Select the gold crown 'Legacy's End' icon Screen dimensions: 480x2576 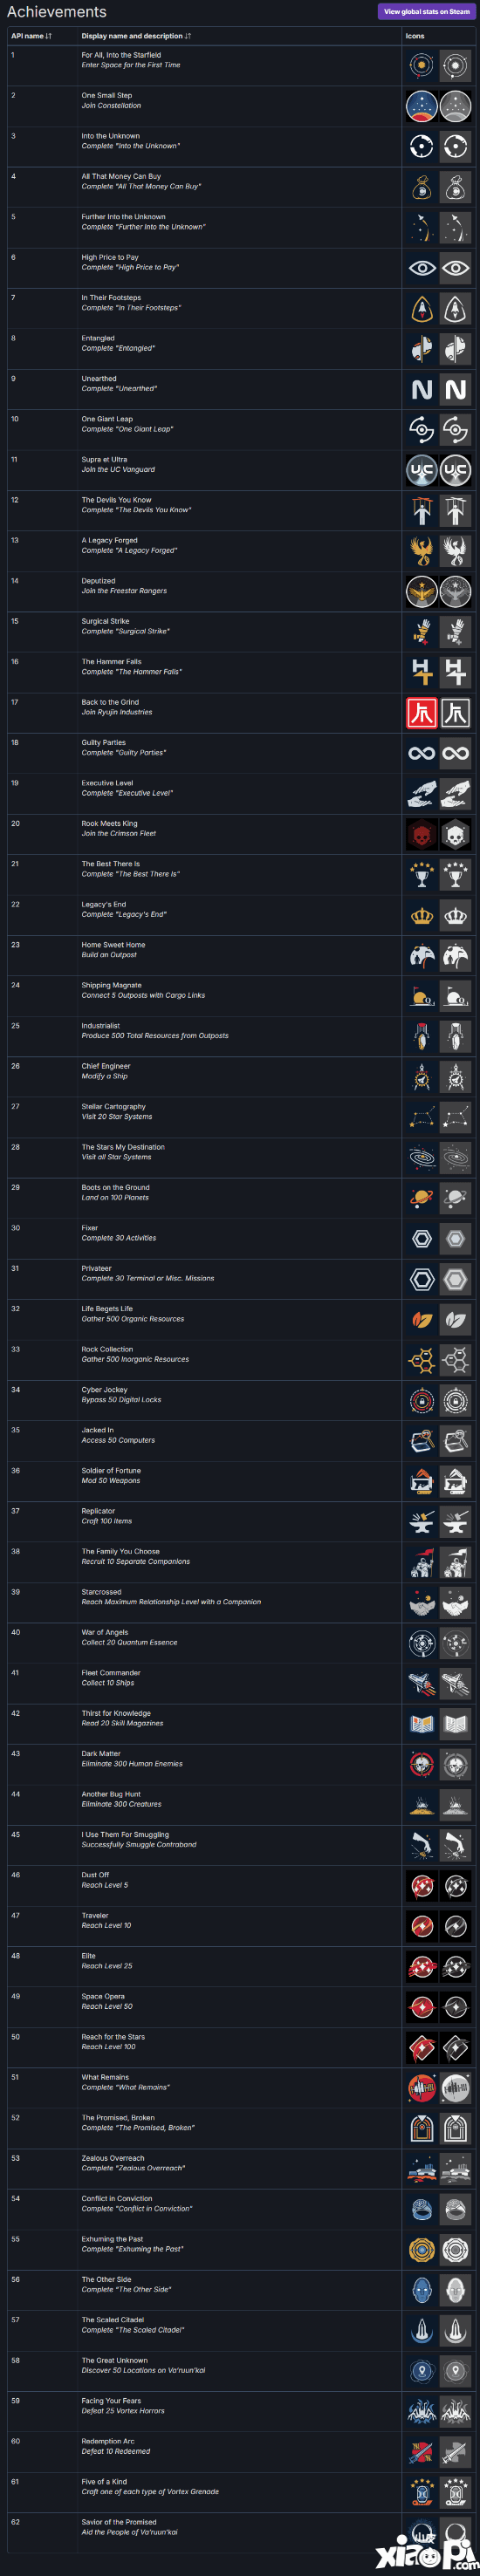422,915
